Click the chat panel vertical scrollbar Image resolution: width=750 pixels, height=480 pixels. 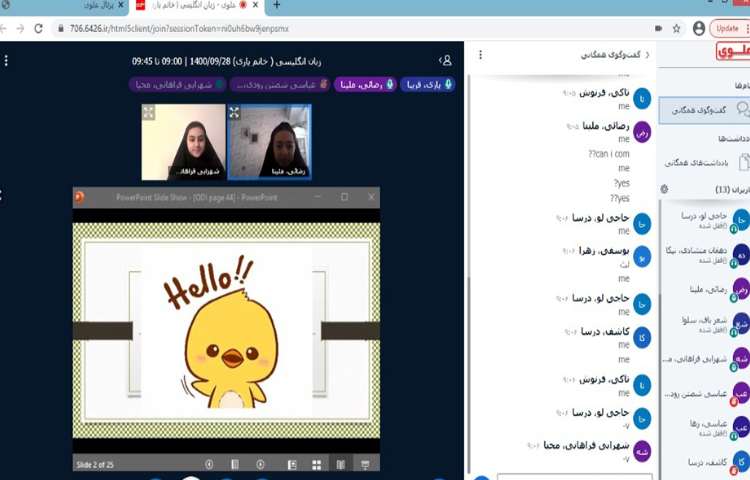pyautogui.click(x=469, y=373)
